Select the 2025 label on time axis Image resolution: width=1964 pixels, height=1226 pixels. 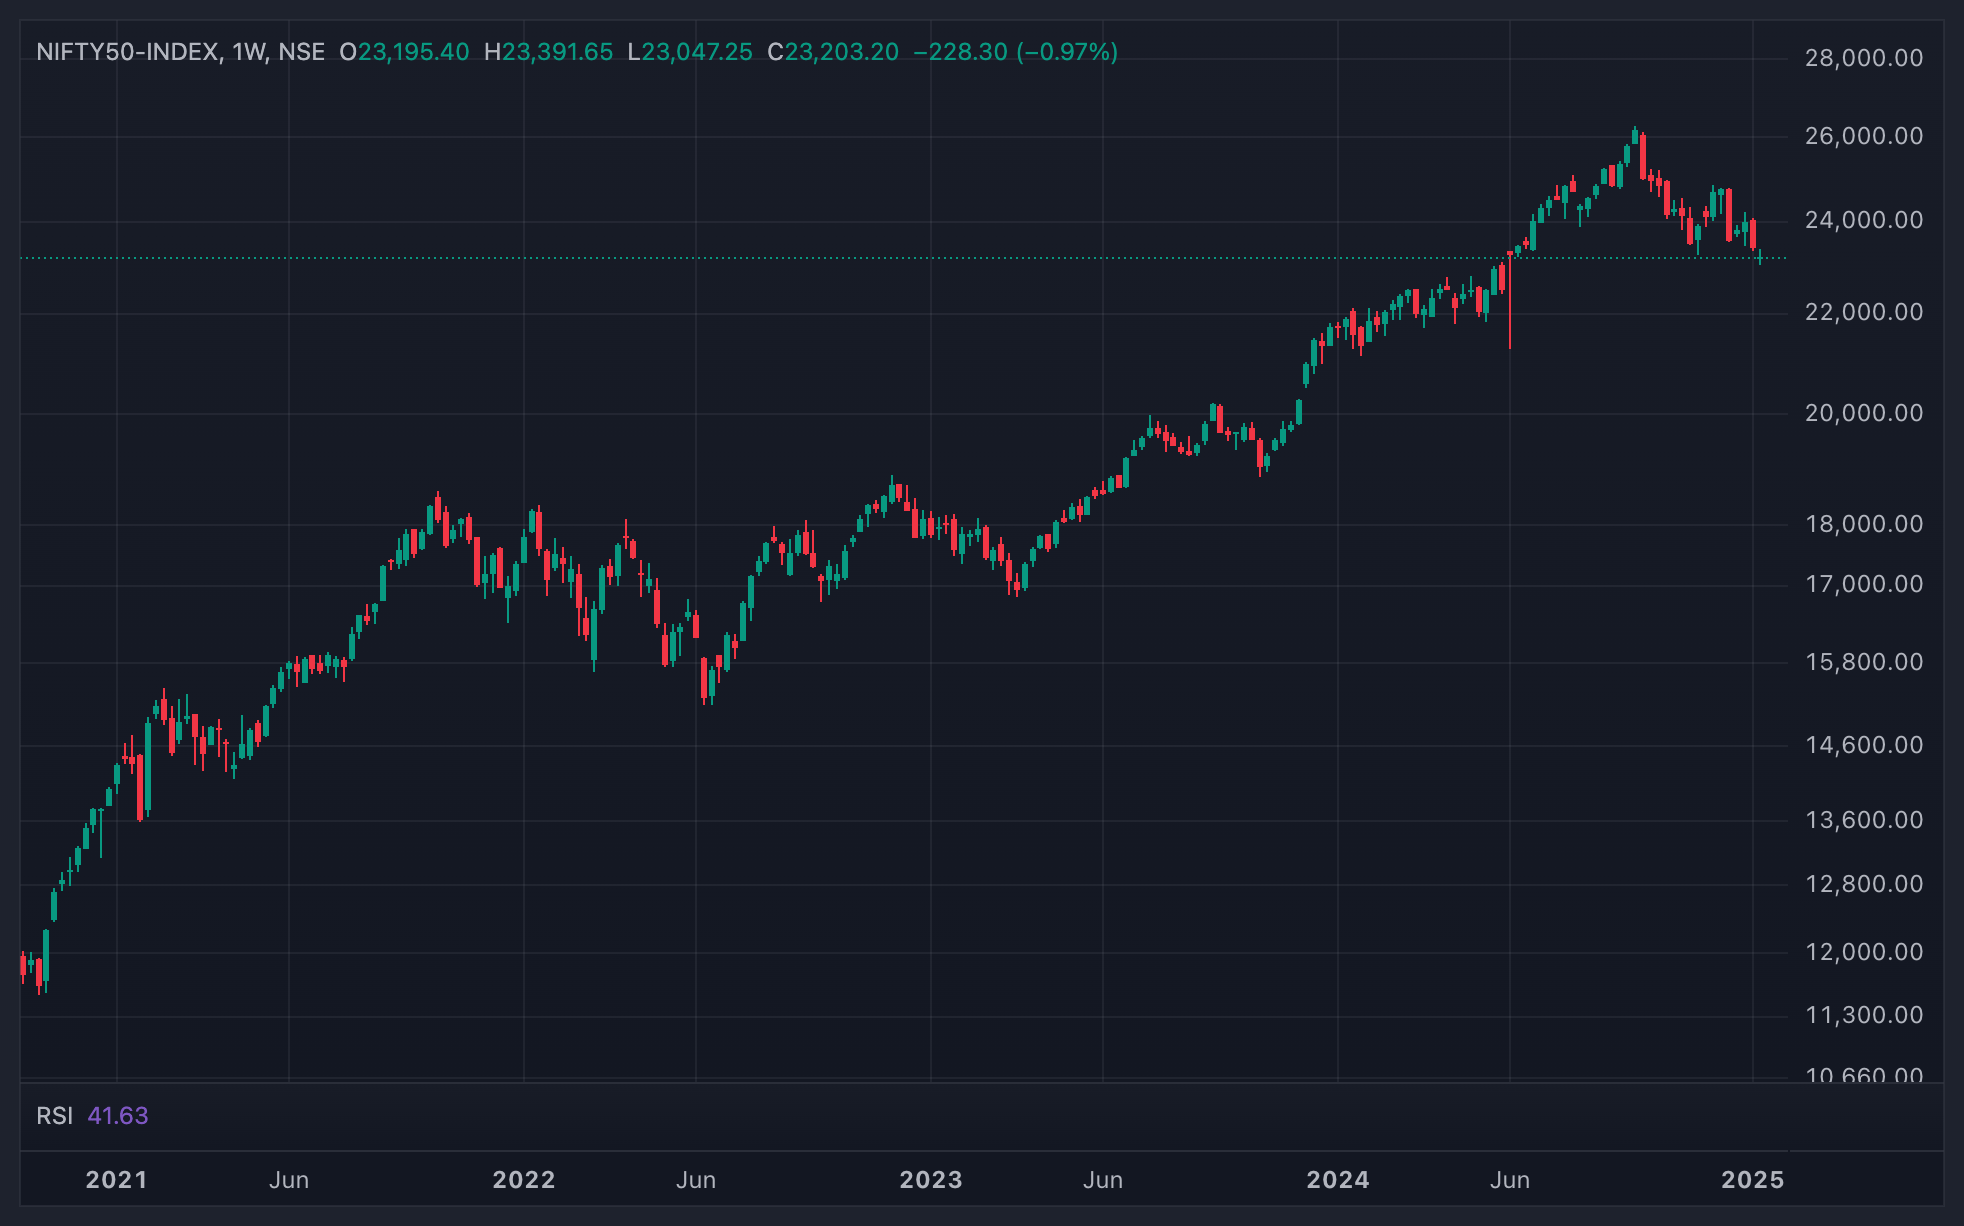[1752, 1180]
